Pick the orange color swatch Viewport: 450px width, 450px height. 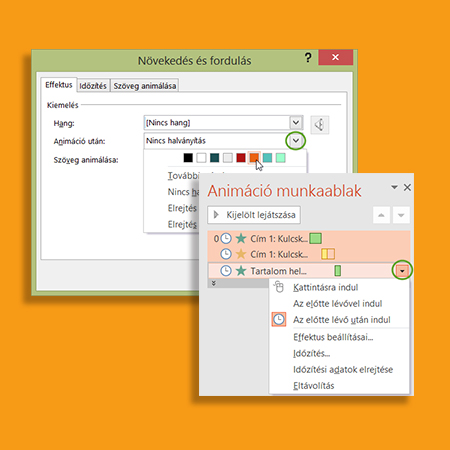pyautogui.click(x=254, y=158)
